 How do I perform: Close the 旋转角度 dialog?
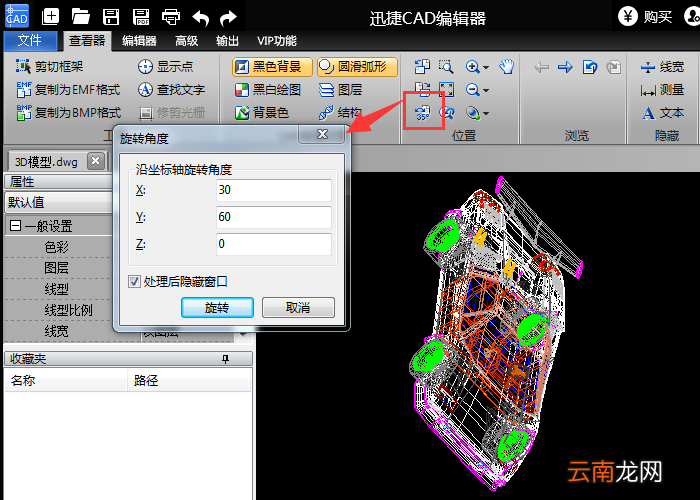322,134
